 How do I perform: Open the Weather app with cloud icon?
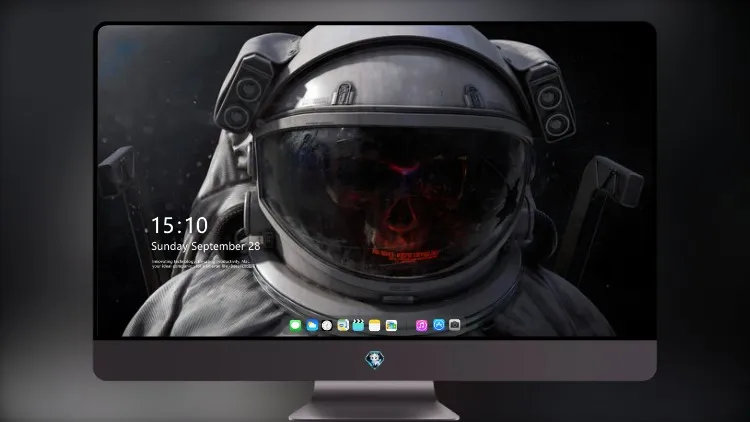pos(312,325)
